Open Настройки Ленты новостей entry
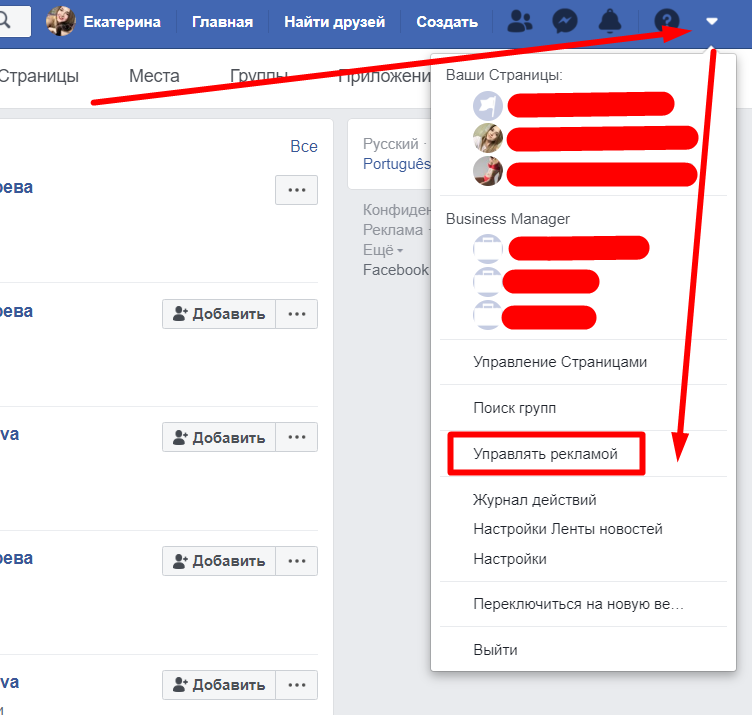The width and height of the screenshot is (752, 715). [x=567, y=529]
